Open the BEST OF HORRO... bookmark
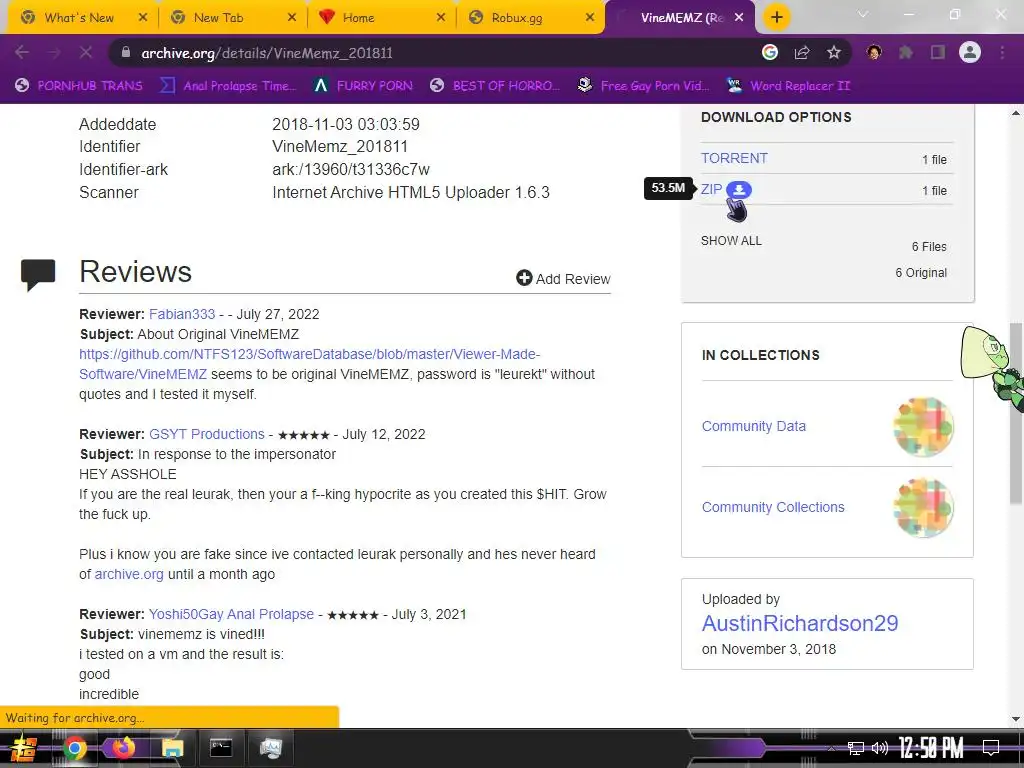 pyautogui.click(x=495, y=86)
